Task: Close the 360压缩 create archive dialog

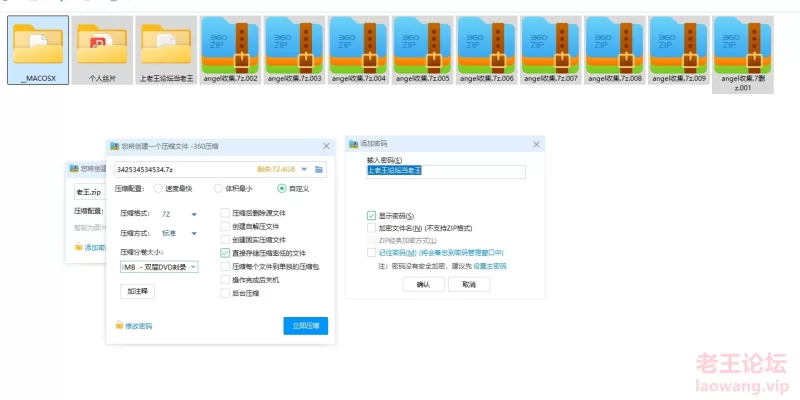Action: [x=327, y=146]
